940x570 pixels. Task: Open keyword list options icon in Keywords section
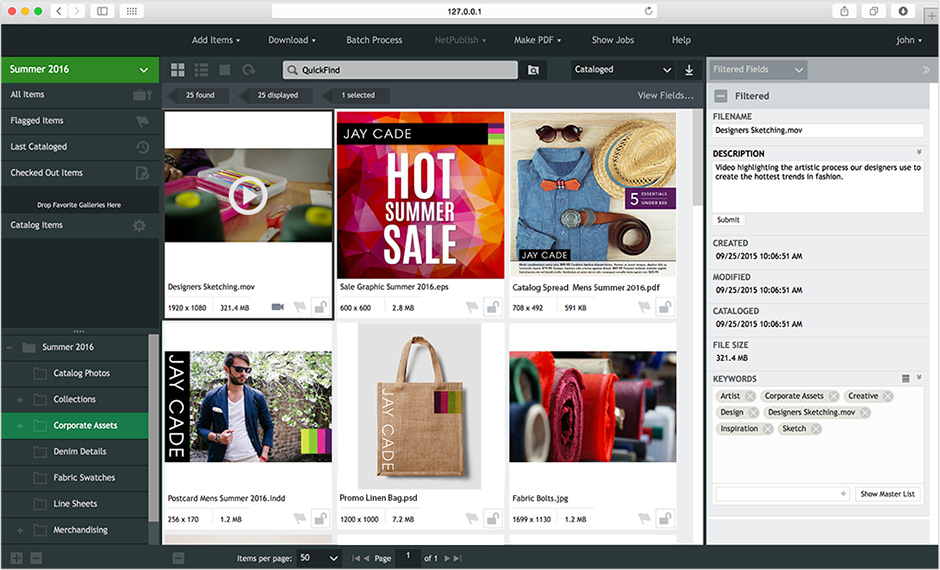(905, 378)
